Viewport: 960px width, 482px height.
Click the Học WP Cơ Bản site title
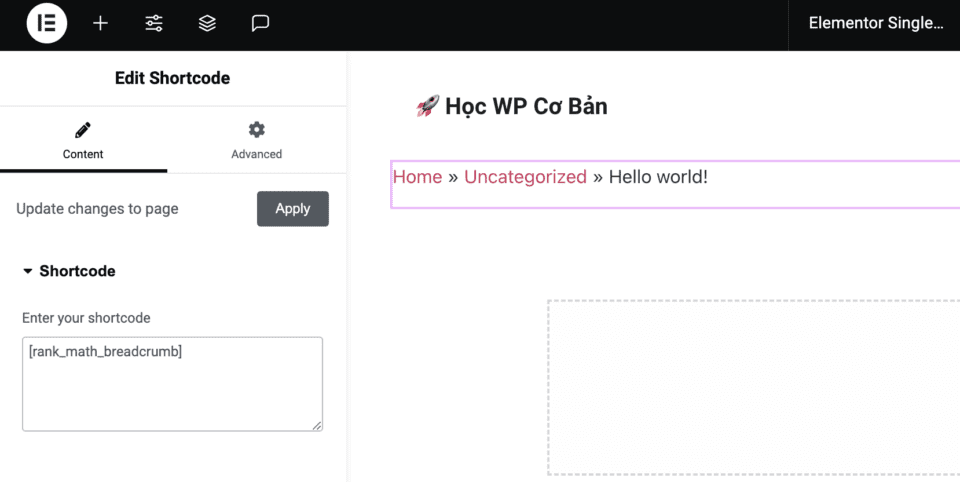tap(526, 106)
